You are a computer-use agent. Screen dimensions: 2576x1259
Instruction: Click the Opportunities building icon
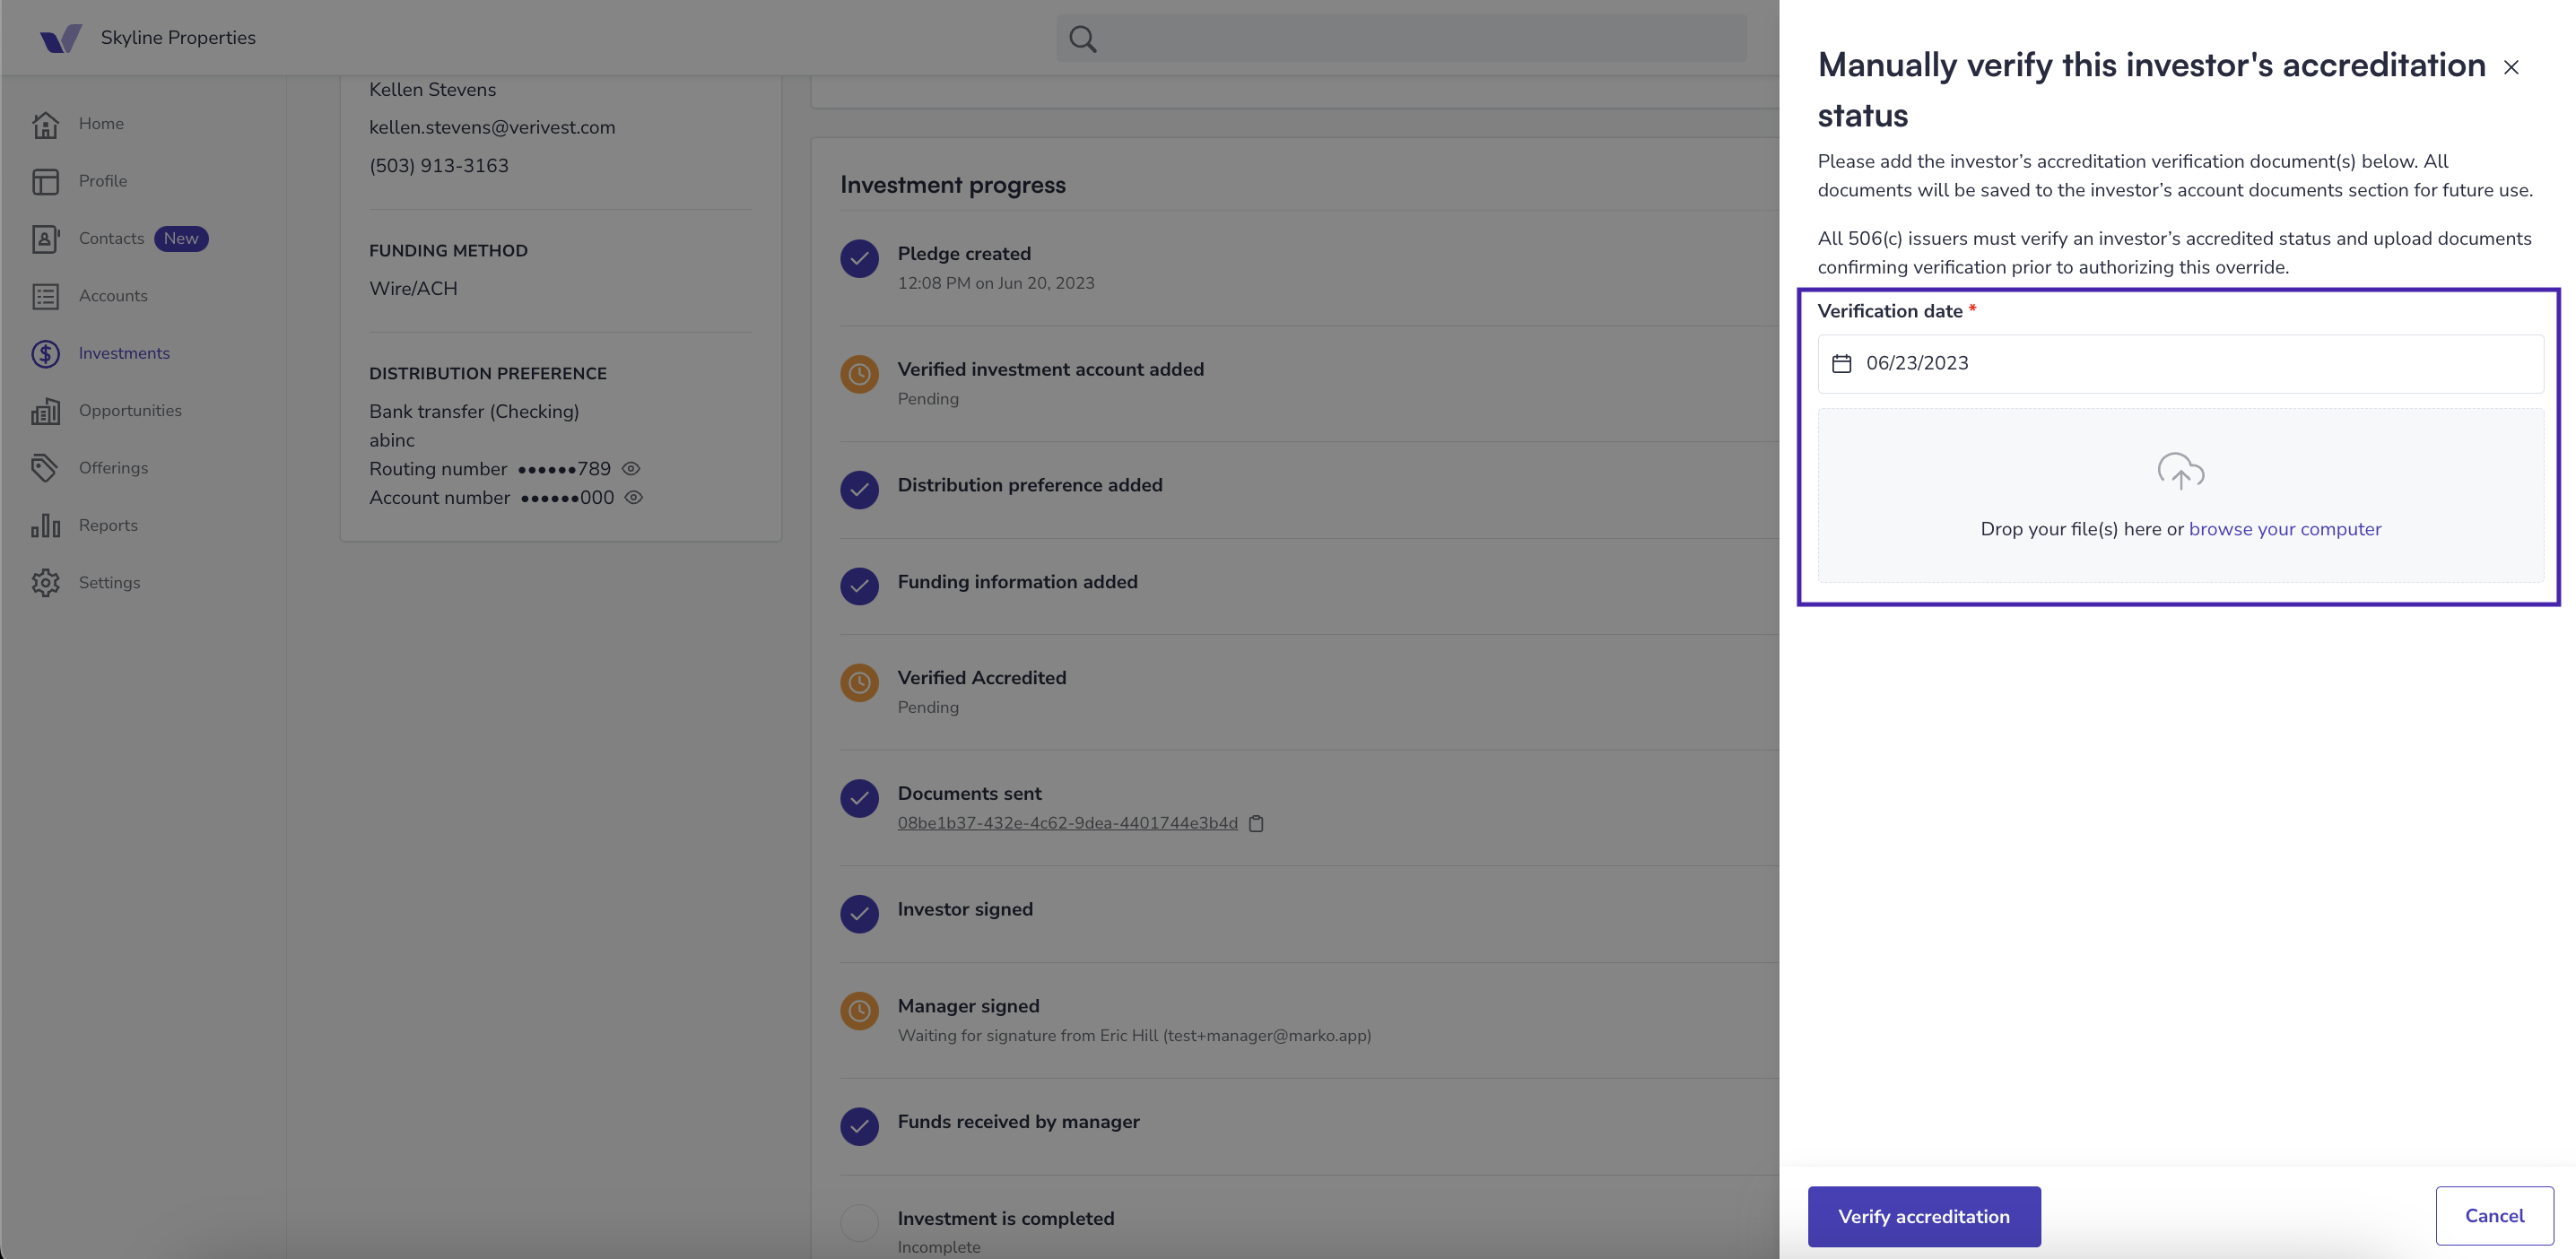click(45, 411)
